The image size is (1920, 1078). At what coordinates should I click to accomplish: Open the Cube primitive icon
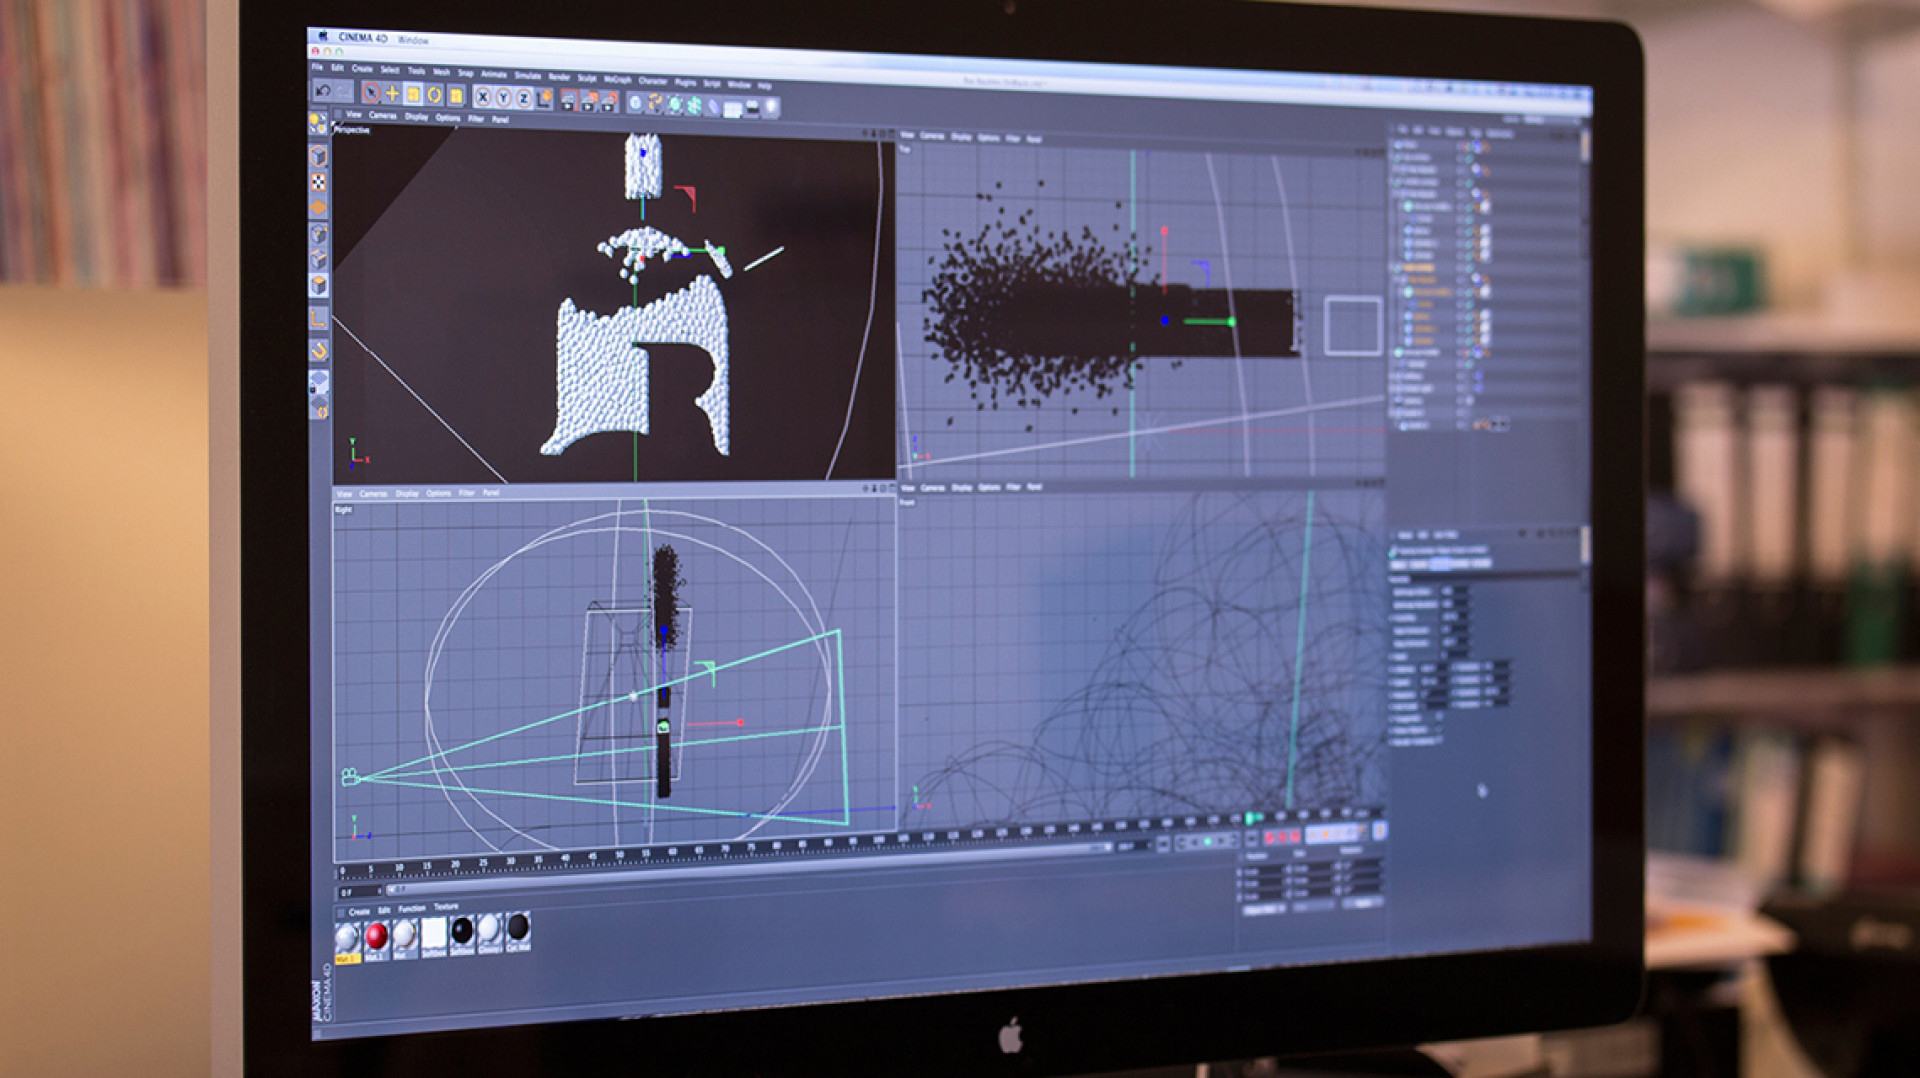pyautogui.click(x=635, y=103)
